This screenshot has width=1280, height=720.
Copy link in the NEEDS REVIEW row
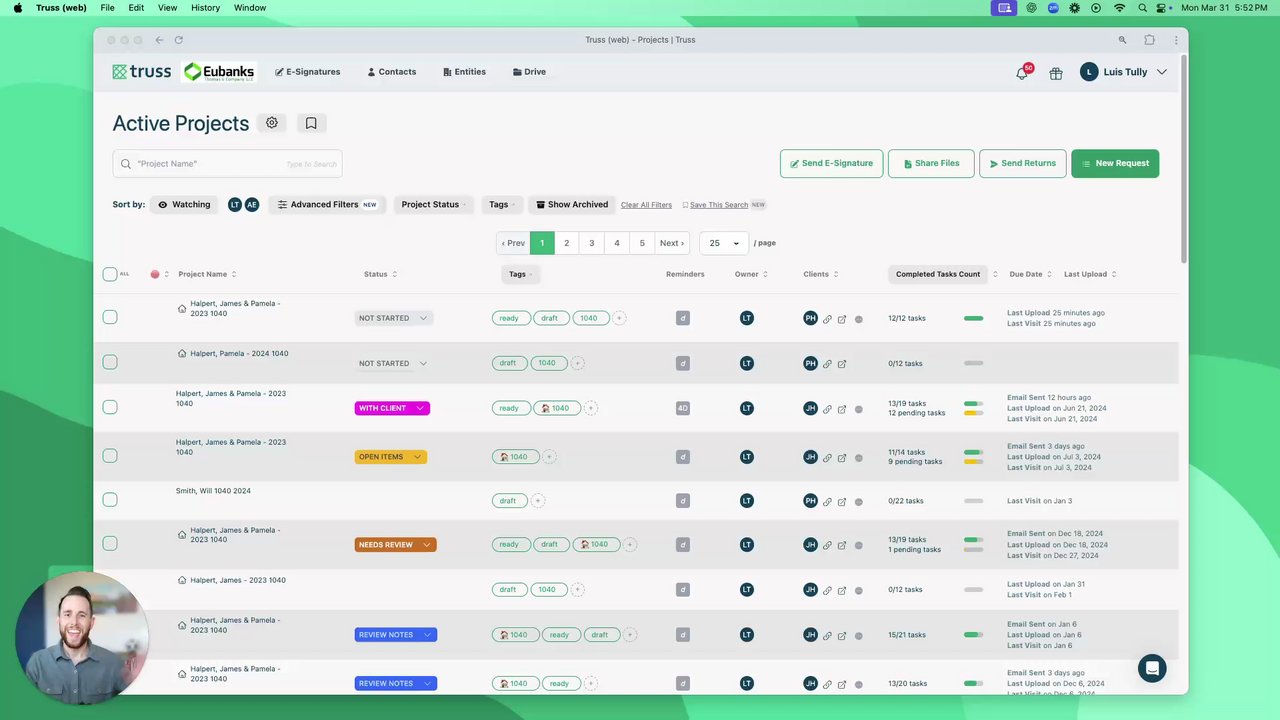pos(827,545)
